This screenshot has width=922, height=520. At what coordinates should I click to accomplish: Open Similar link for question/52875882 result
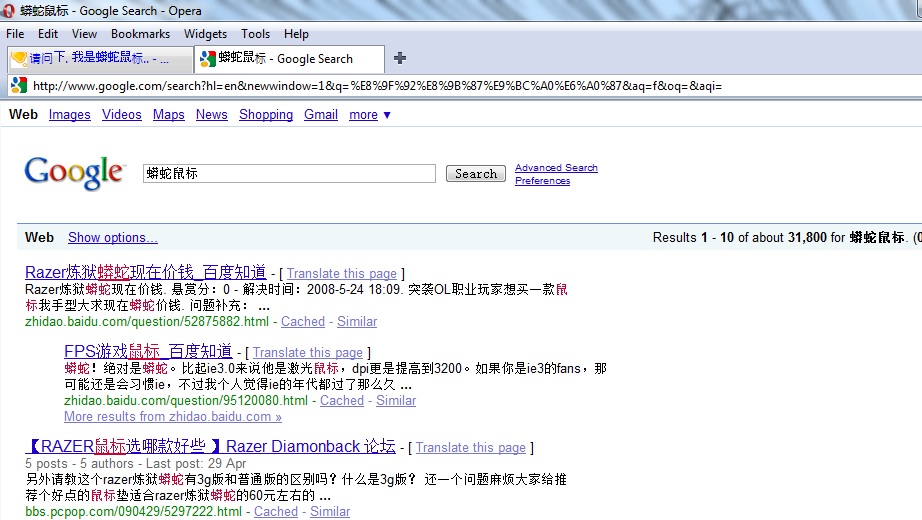357,322
